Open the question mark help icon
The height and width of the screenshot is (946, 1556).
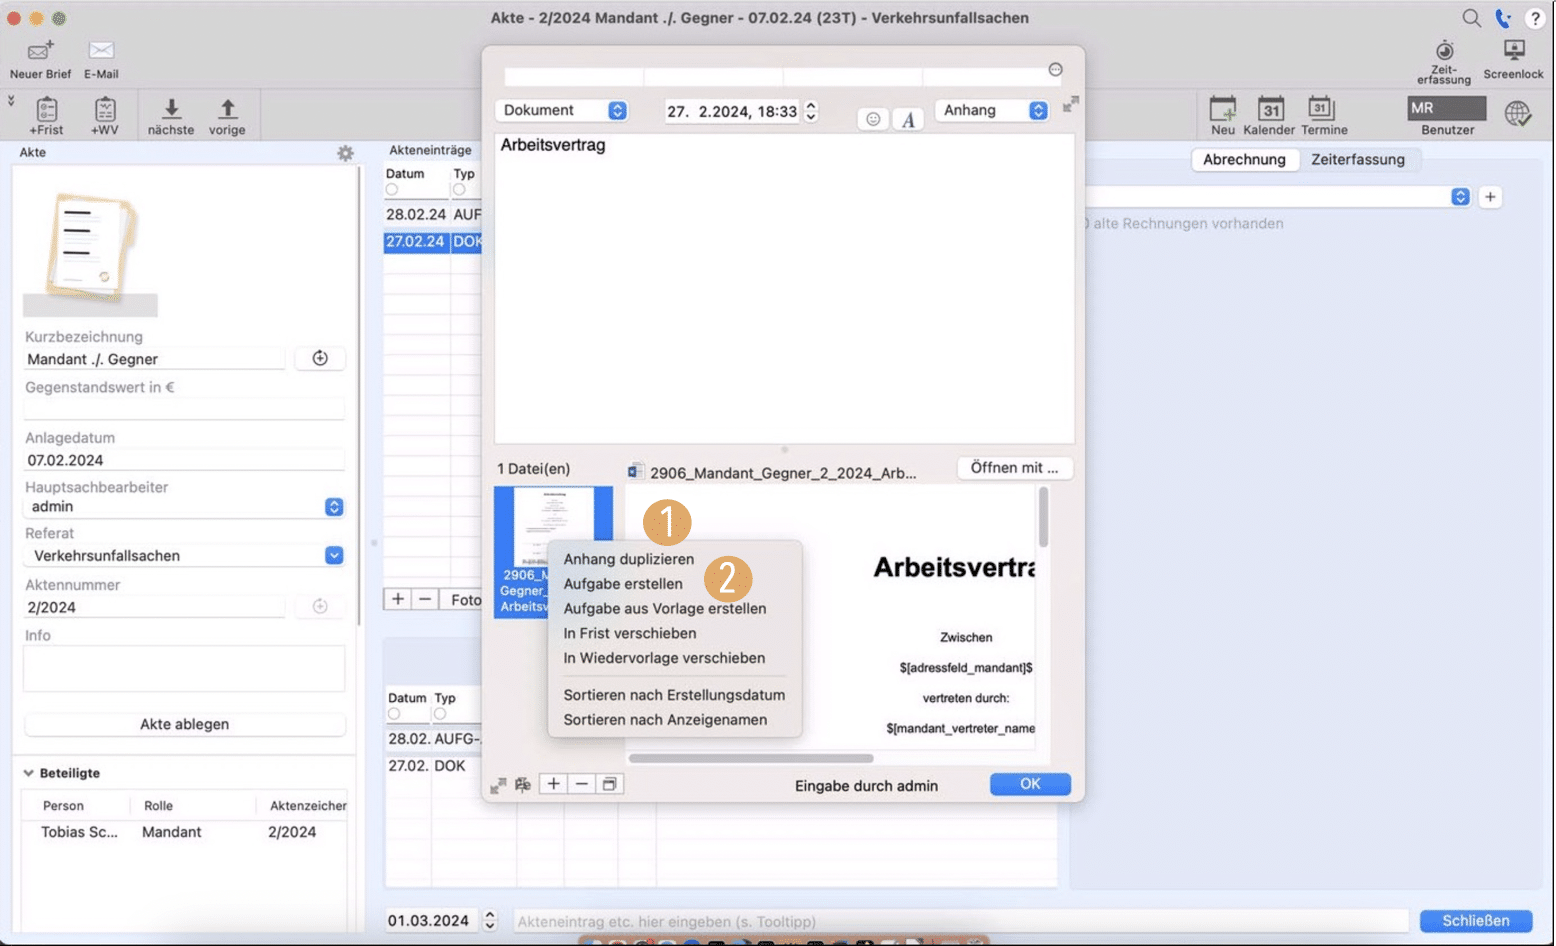(x=1534, y=18)
